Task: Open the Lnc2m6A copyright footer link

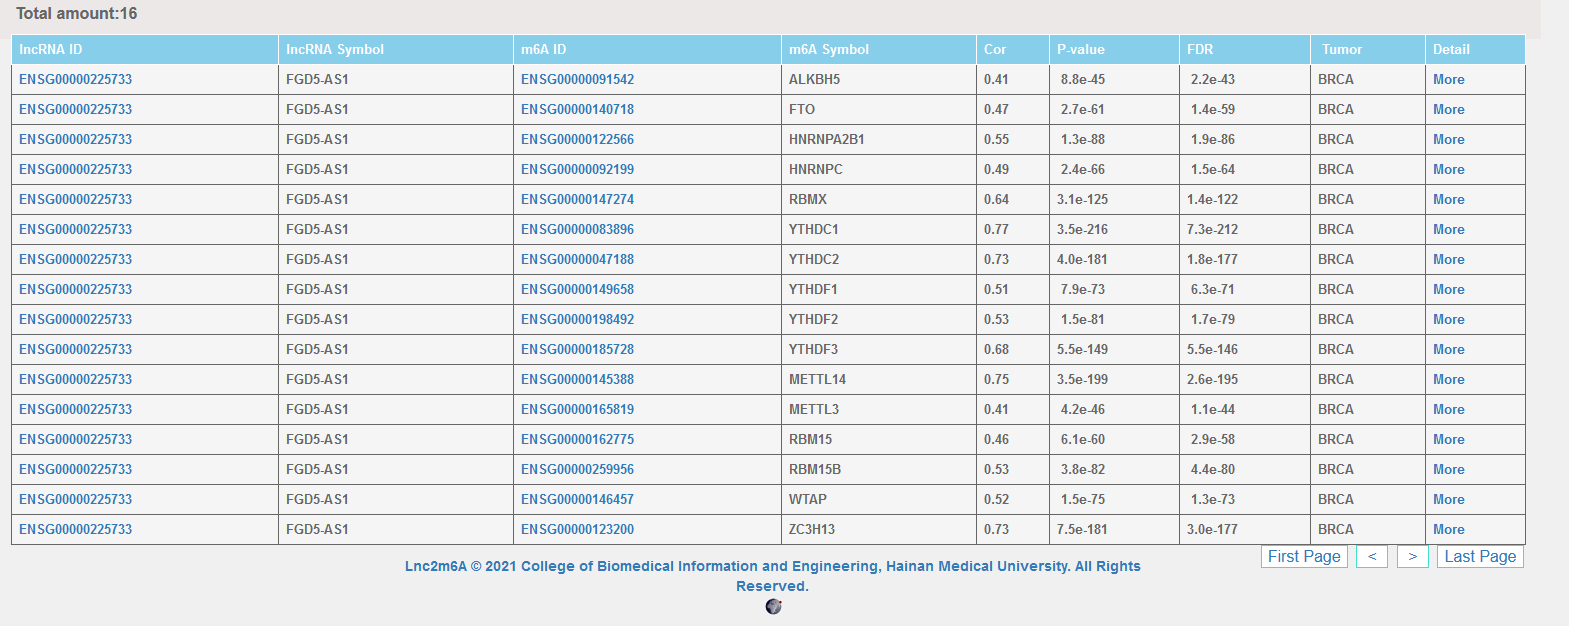Action: coord(772,576)
